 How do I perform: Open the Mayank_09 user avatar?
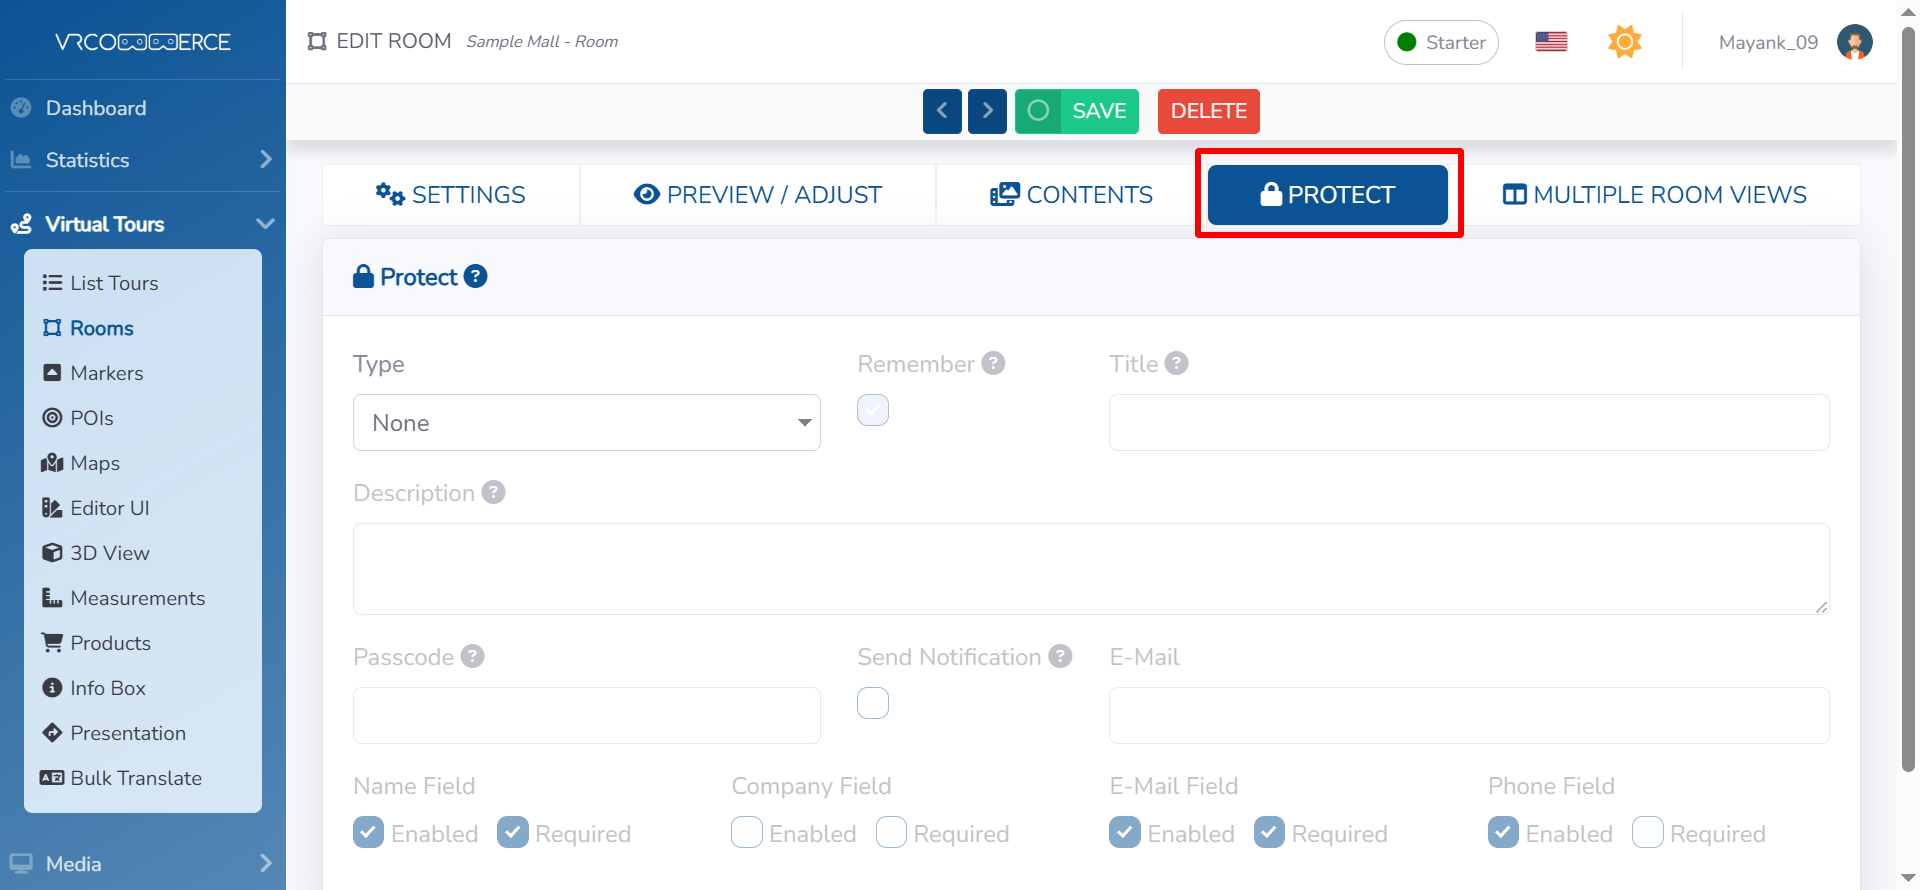[x=1854, y=42]
